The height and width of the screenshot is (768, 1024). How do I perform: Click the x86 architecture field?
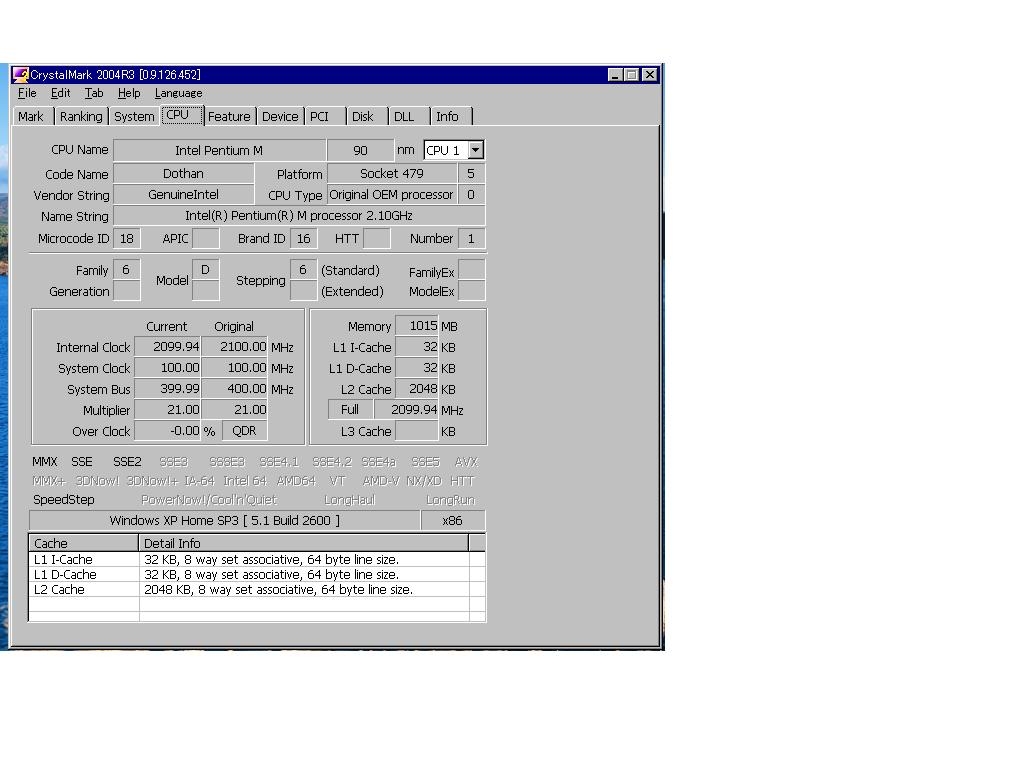point(453,520)
